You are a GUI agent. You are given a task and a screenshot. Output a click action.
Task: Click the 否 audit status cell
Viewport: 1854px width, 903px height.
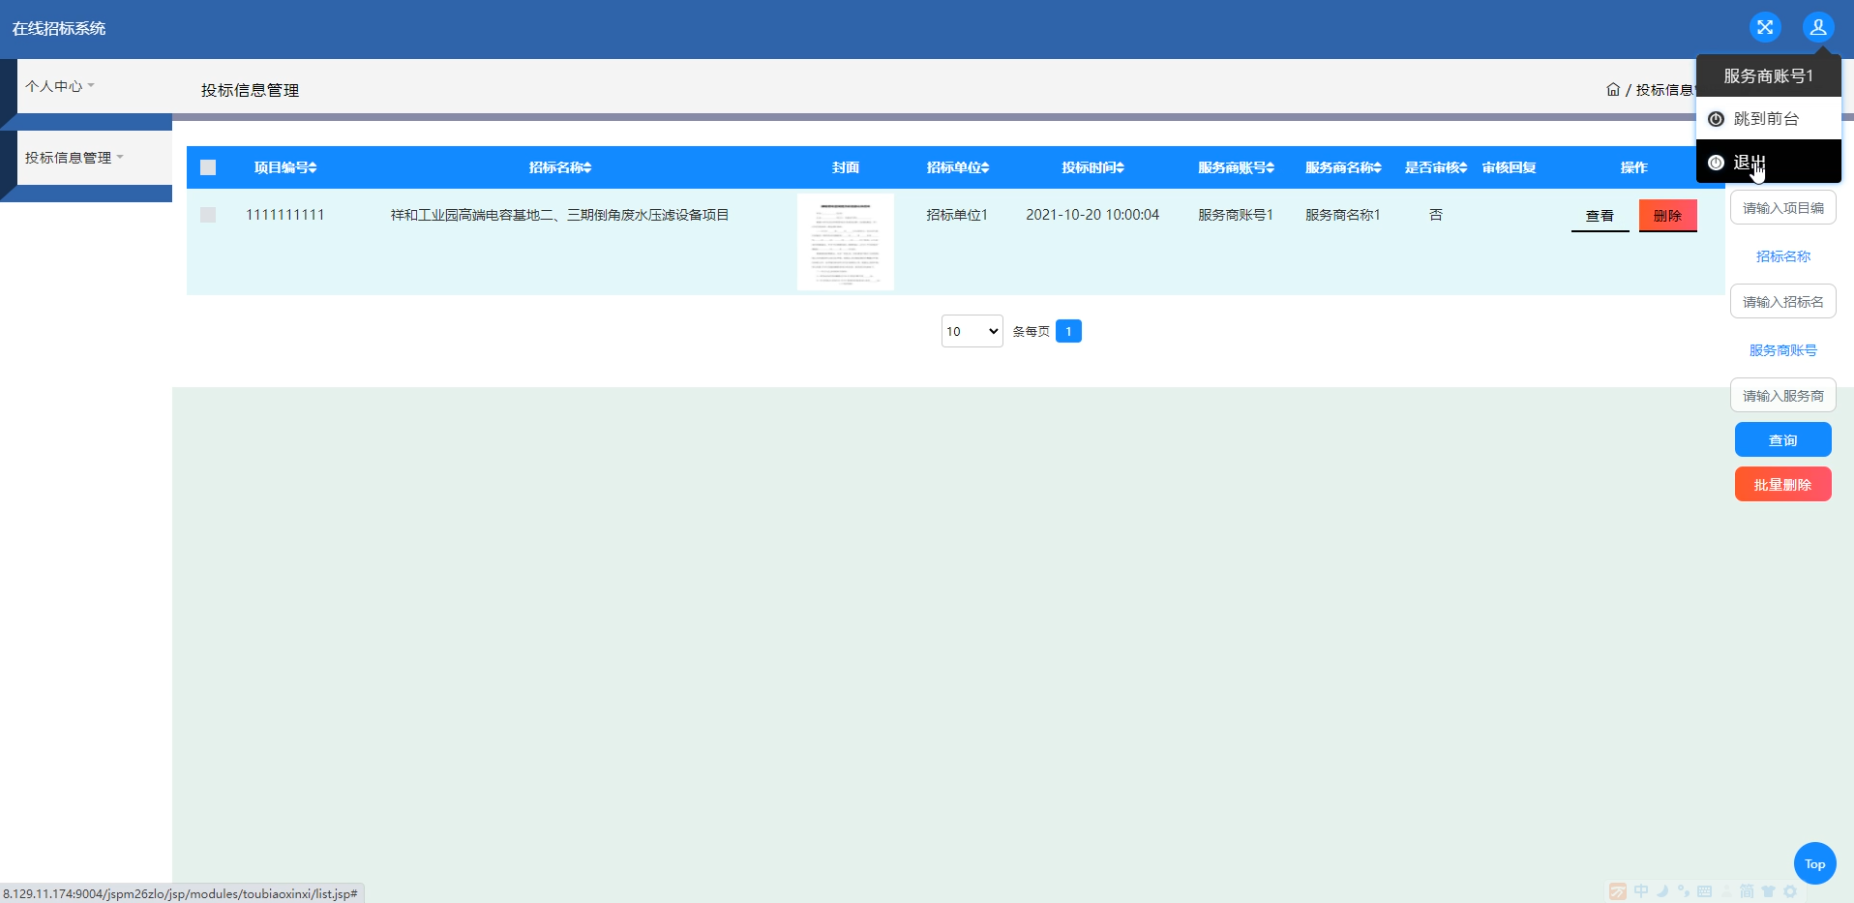tap(1436, 215)
